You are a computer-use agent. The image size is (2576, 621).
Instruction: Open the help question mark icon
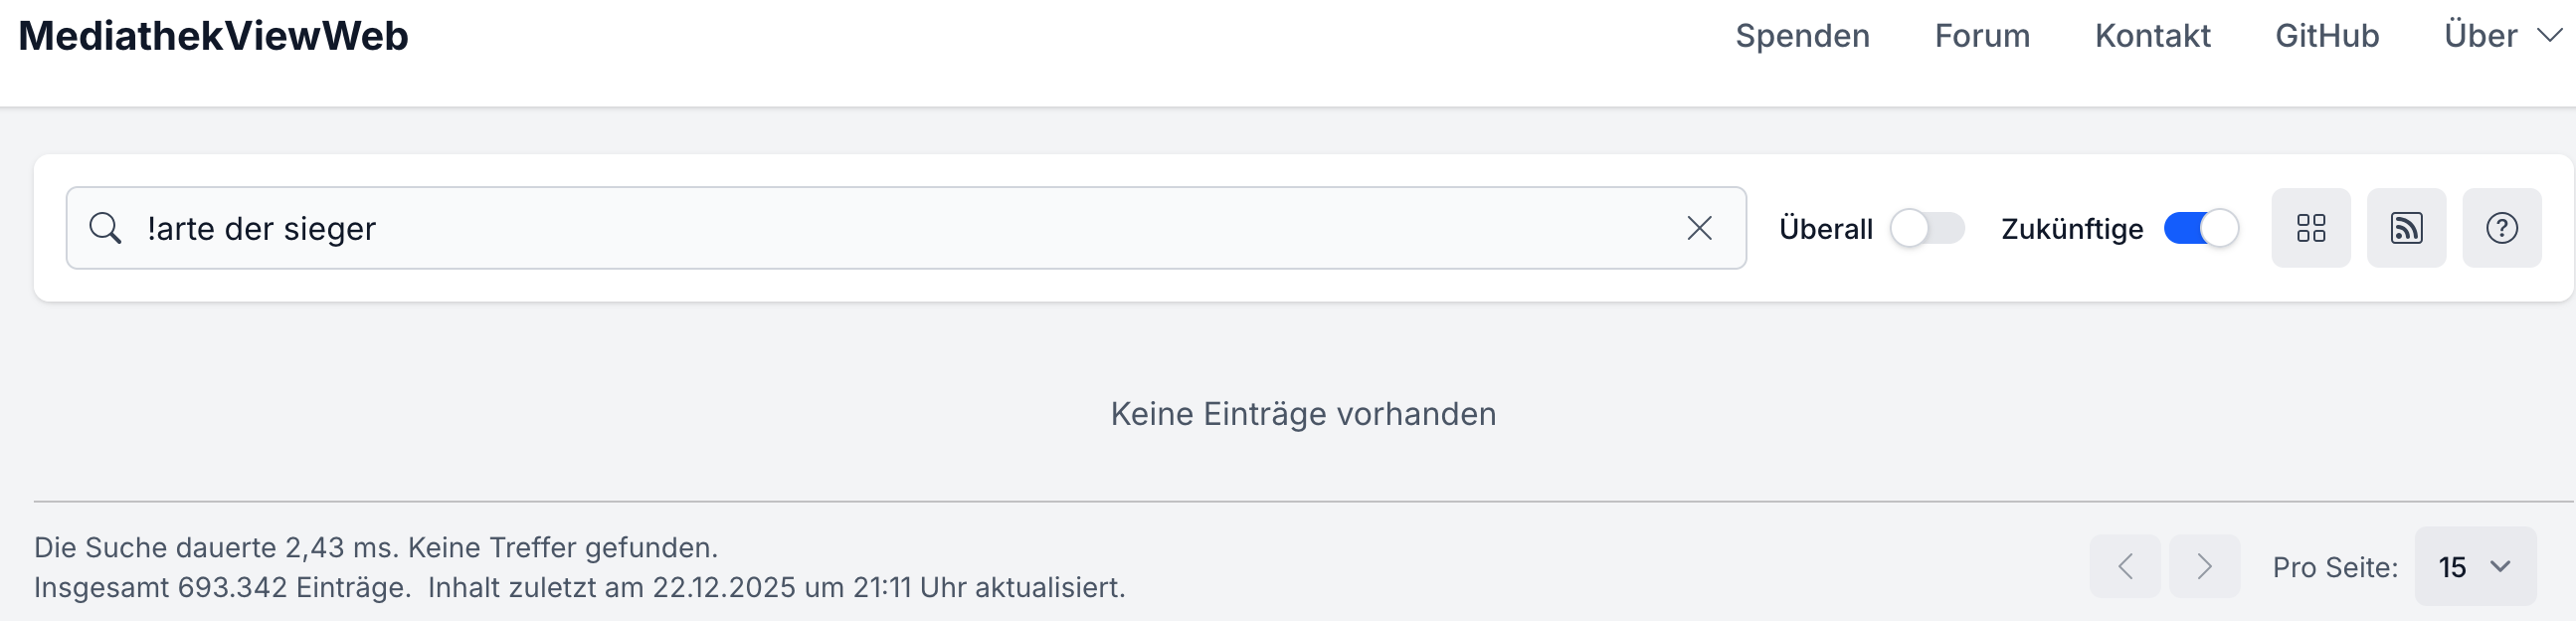click(x=2501, y=228)
